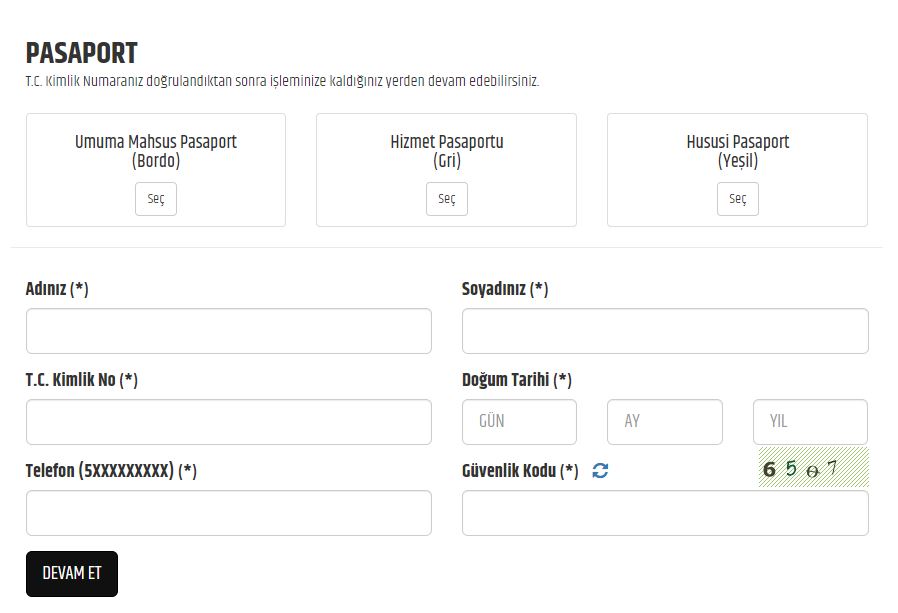898x613 pixels.
Task: Click the Güvenlik Kodu input box
Action: pos(665,513)
